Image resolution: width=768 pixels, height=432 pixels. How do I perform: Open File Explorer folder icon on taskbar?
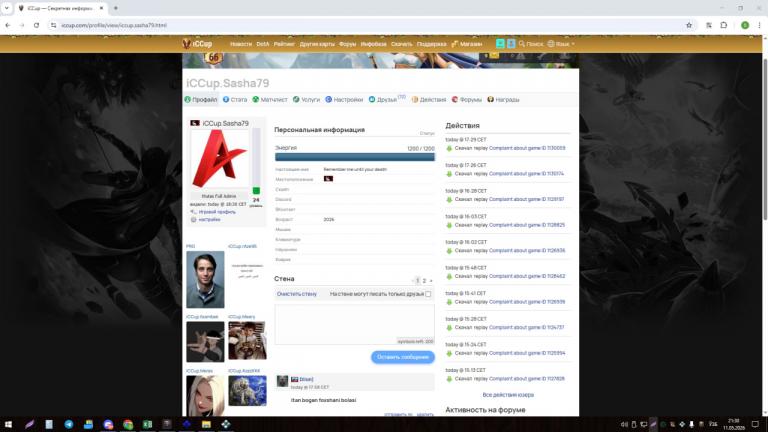(x=206, y=424)
